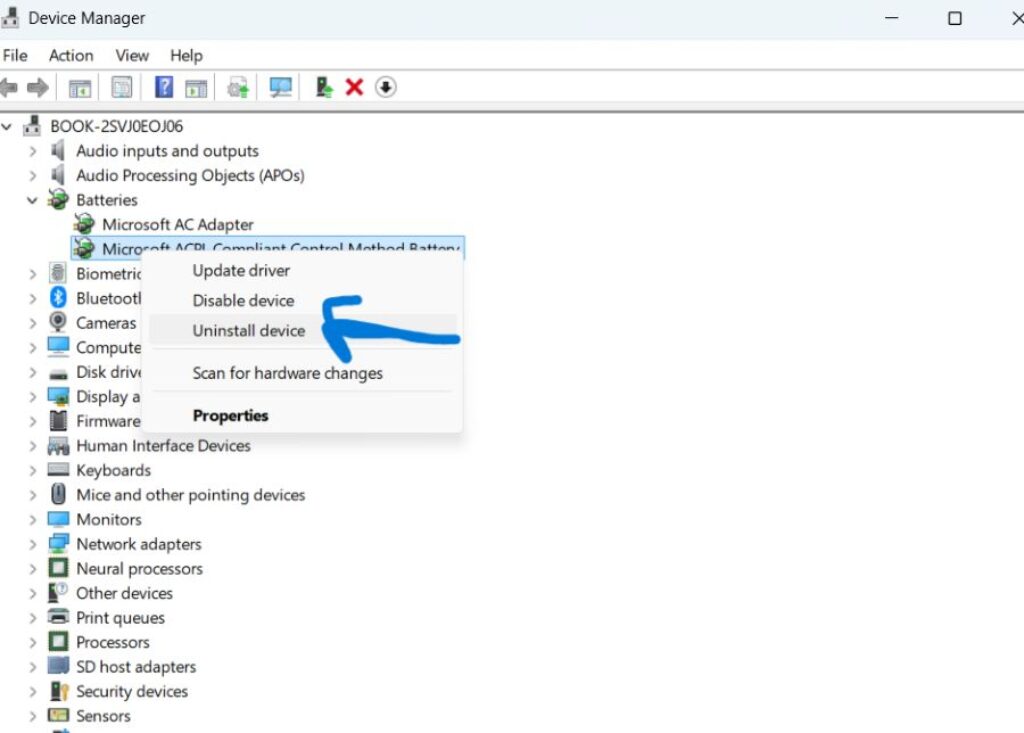The image size is (1024, 733).
Task: Select the Print queues row
Action: coord(120,617)
